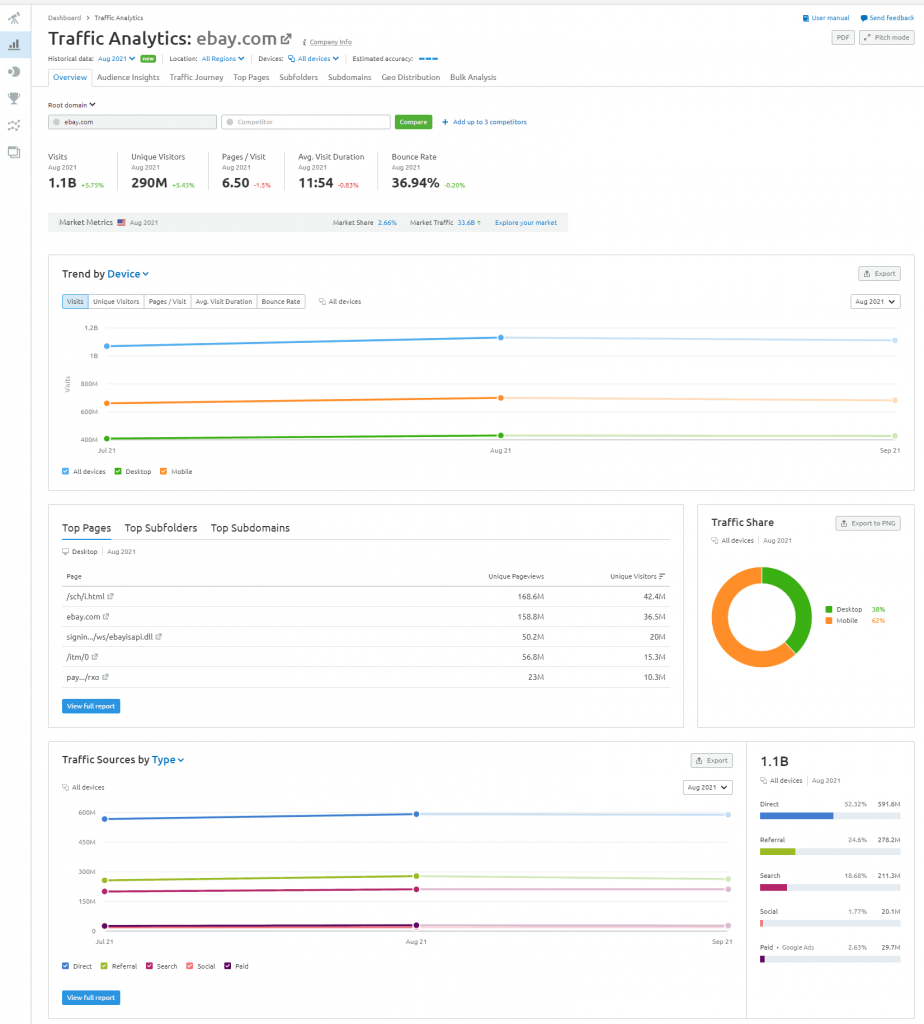Open external link icon for signin ebayisapi.dll row
The width and height of the screenshot is (924, 1024).
pos(158,637)
